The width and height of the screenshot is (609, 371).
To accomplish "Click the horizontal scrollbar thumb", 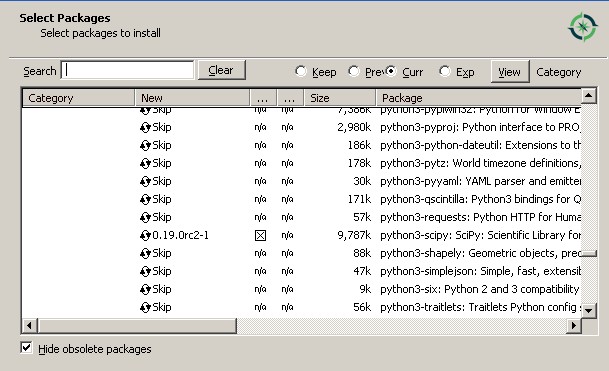I will click(137, 326).
